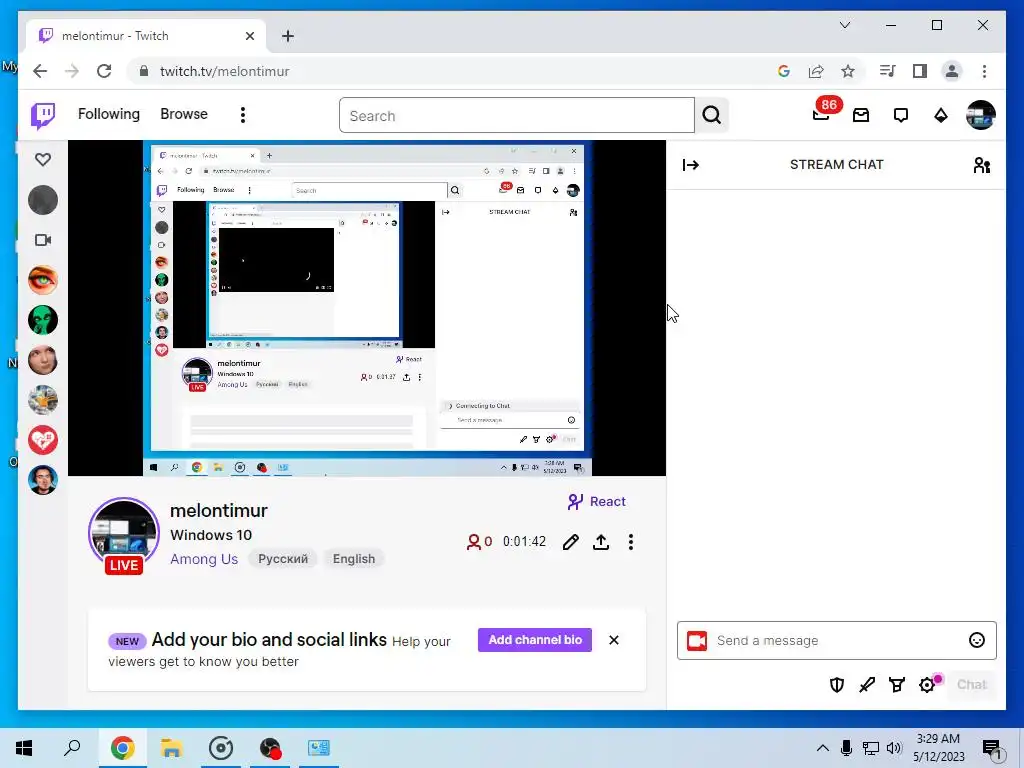1024x768 pixels.
Task: Open the sword mod view icon
Action: pos(867,685)
